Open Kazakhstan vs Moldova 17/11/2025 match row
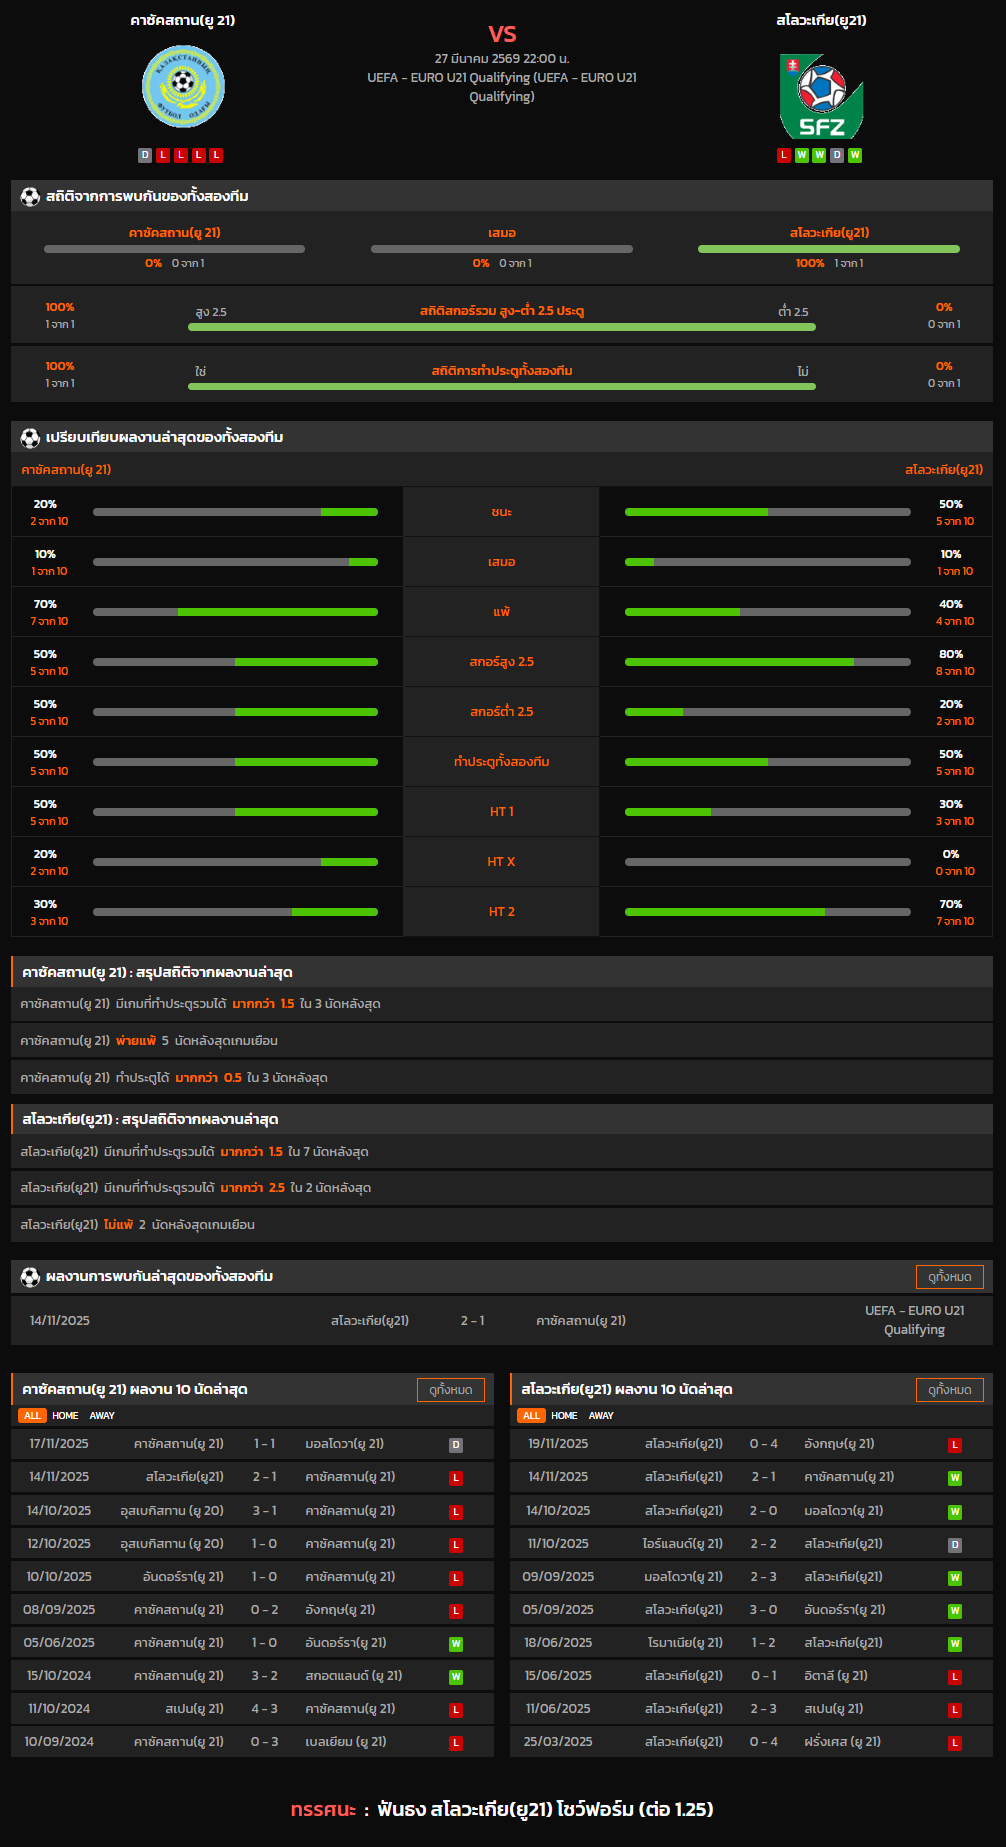The image size is (1006, 1847). [x=252, y=1444]
